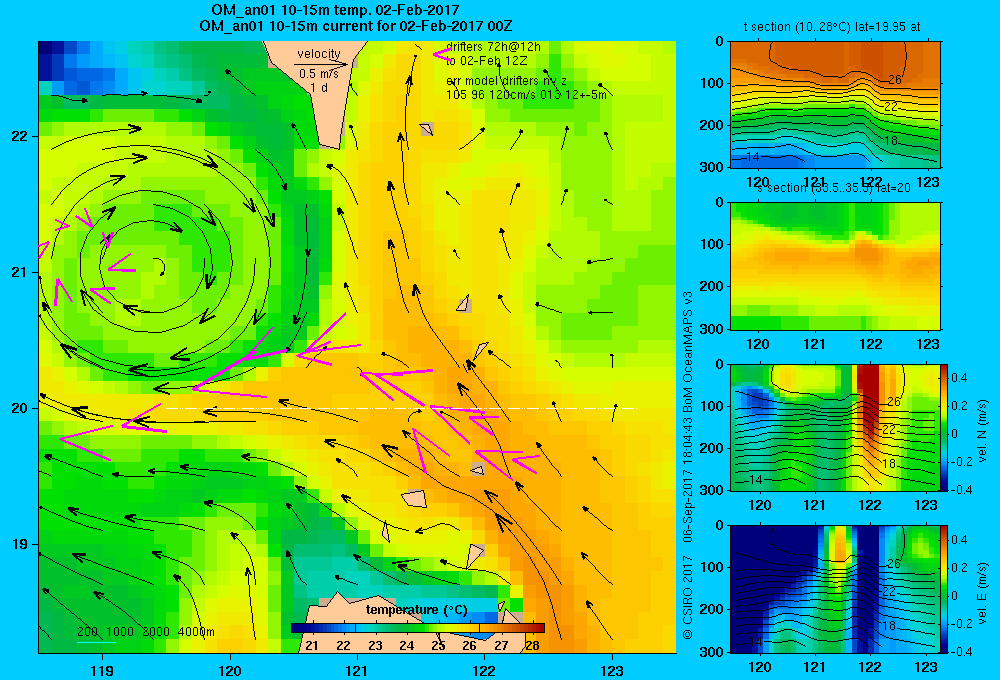Image resolution: width=1000 pixels, height=680 pixels.
Task: Click the "1 d" text under the velocity scale
Action: coord(319,87)
